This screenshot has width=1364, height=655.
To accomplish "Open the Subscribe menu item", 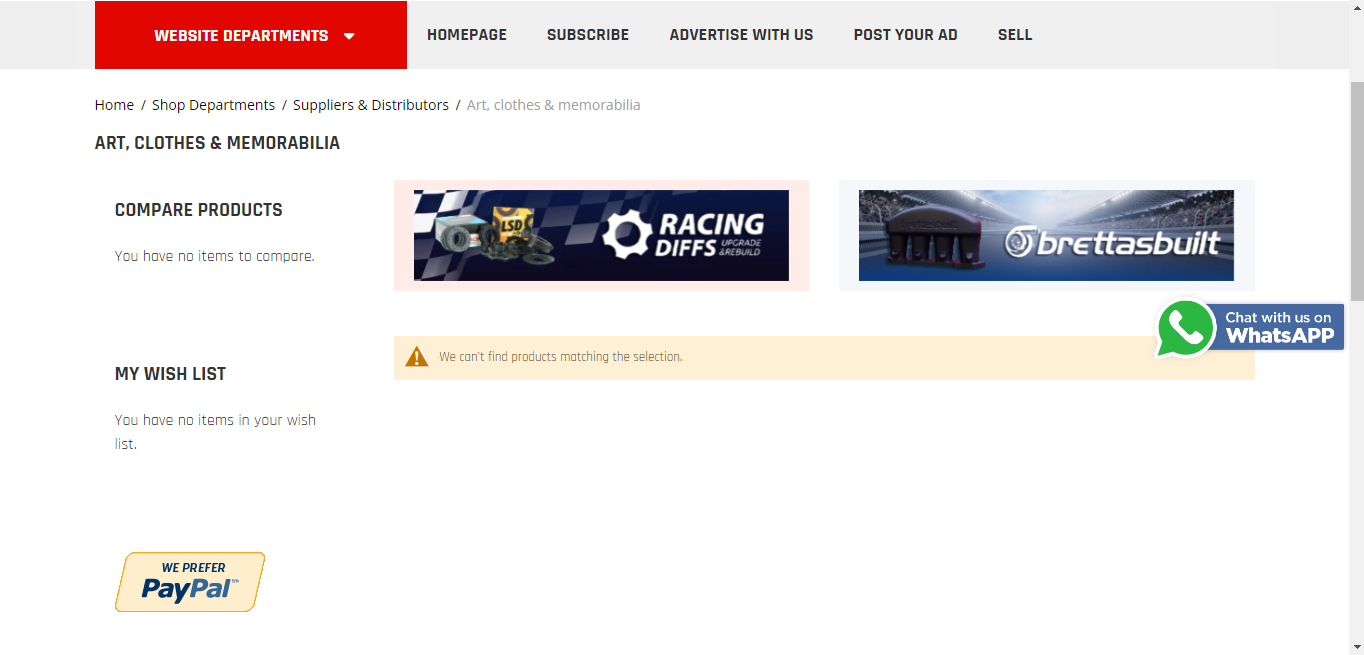I will coord(588,35).
